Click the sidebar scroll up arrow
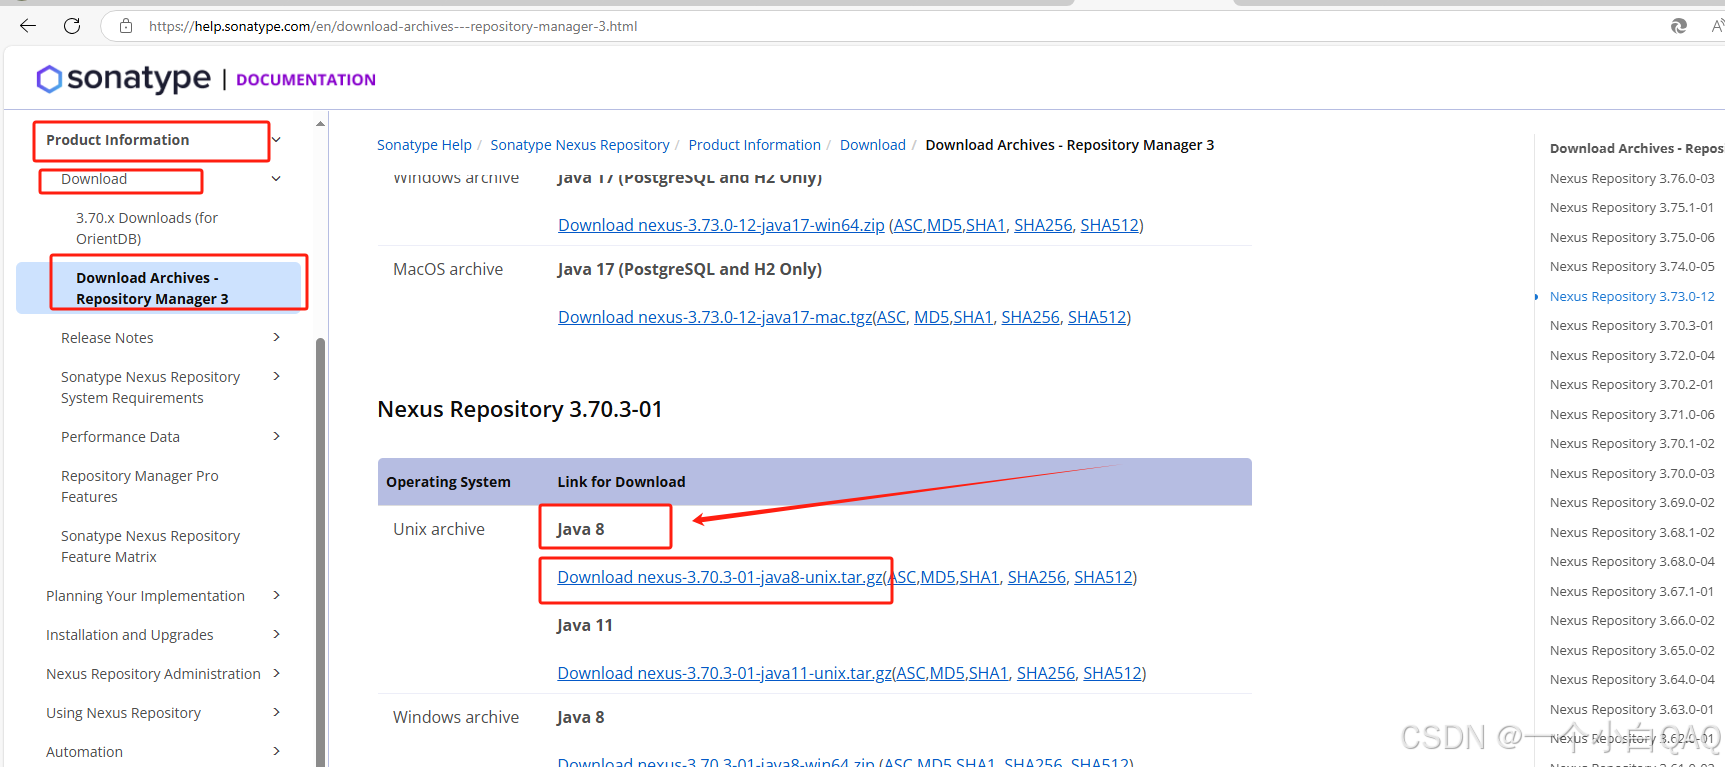This screenshot has width=1725, height=767. click(321, 124)
